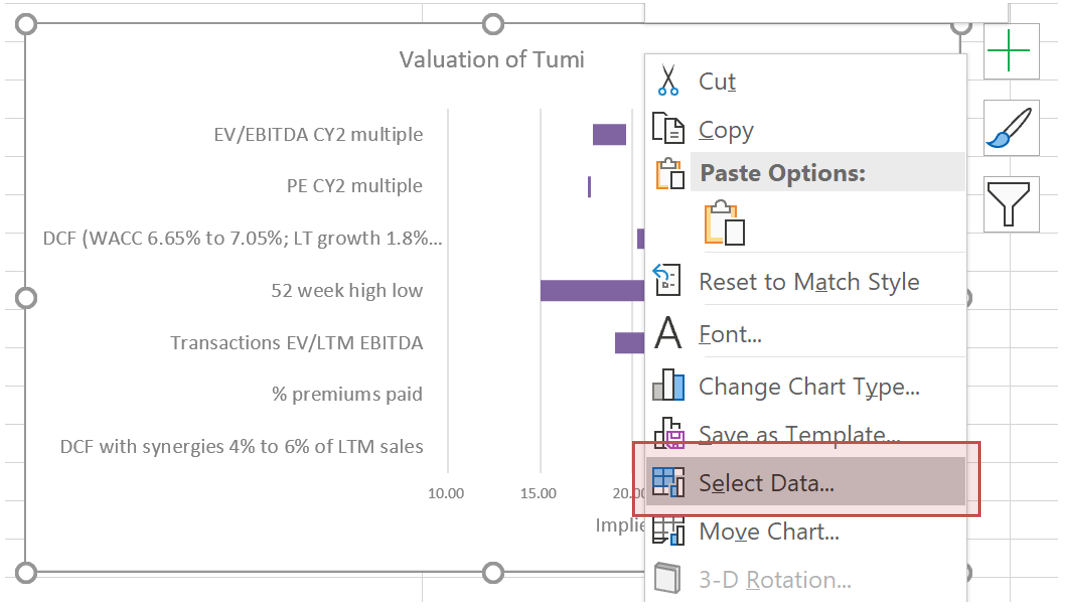Click the scissors Cut icon
The height and width of the screenshot is (612, 1065).
(668, 81)
